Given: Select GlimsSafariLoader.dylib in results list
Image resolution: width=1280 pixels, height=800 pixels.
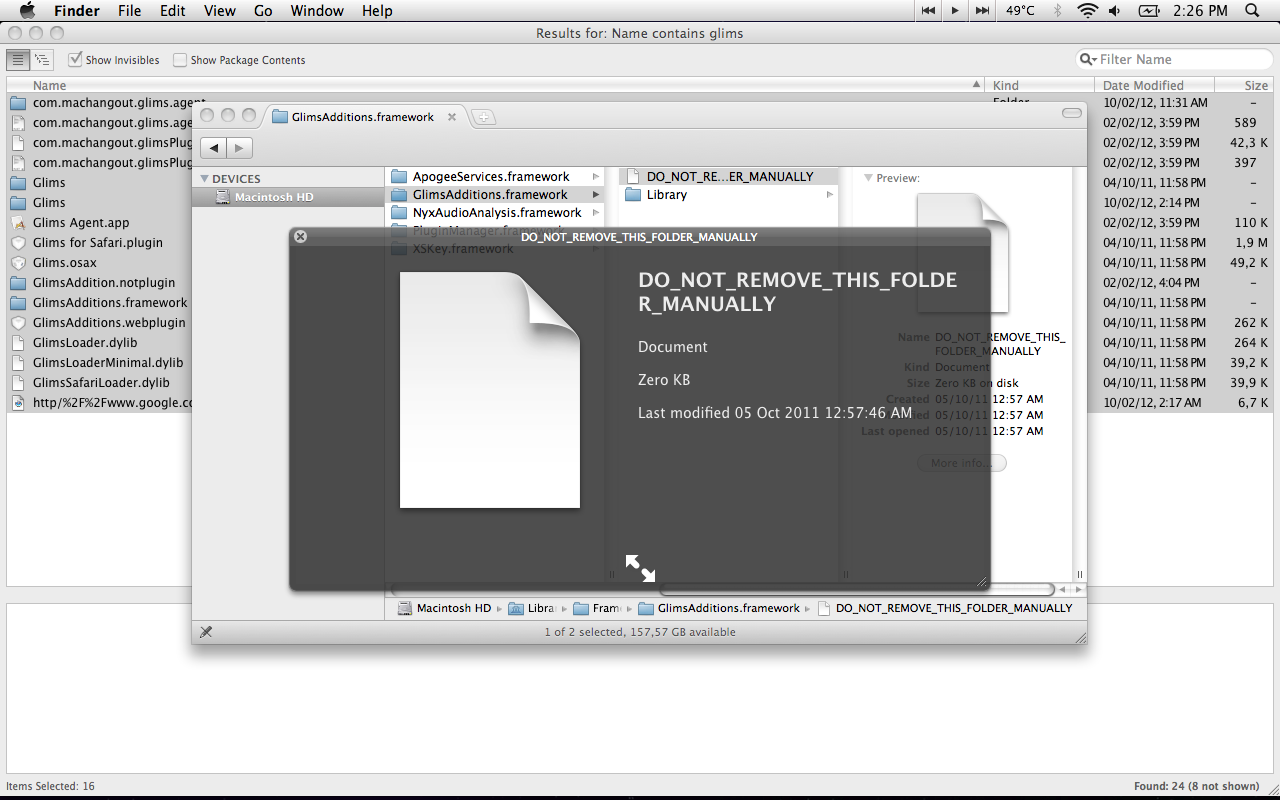Looking at the screenshot, I should (100, 383).
